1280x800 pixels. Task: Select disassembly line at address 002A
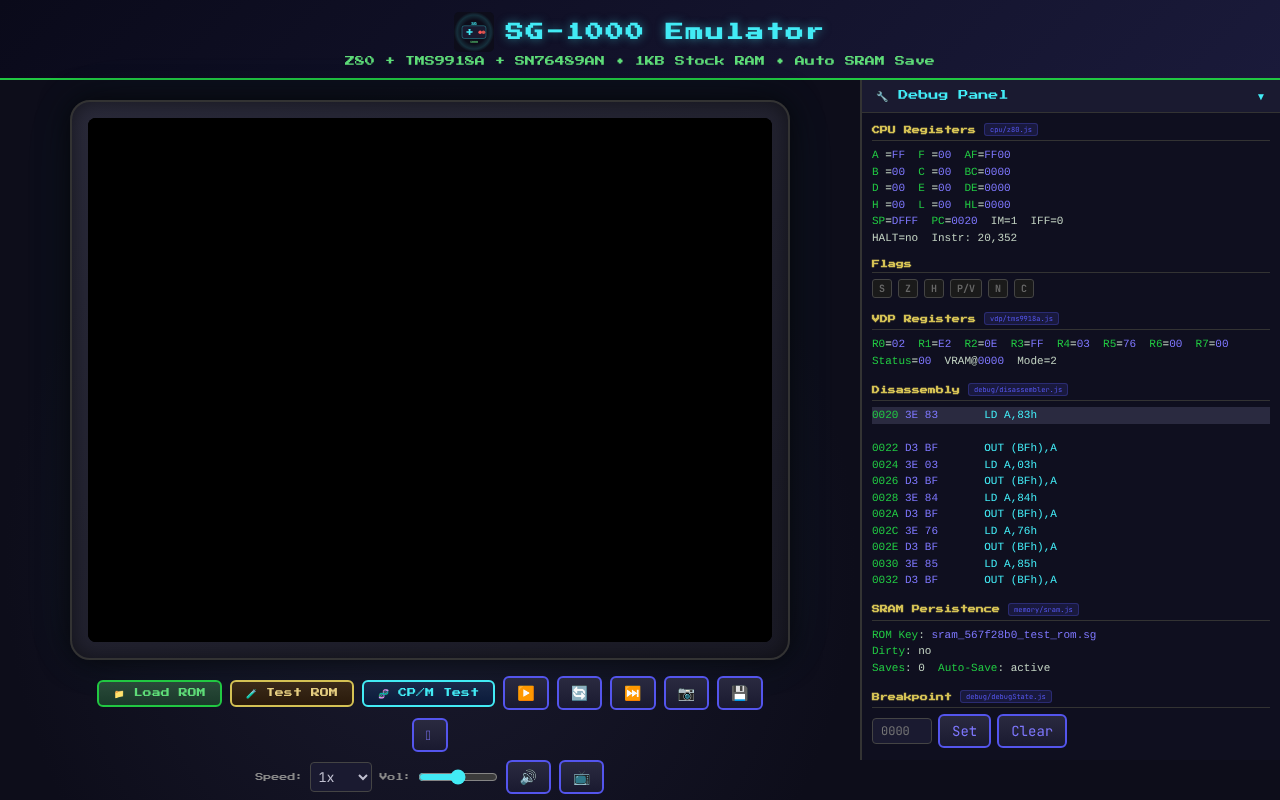coord(1071,514)
